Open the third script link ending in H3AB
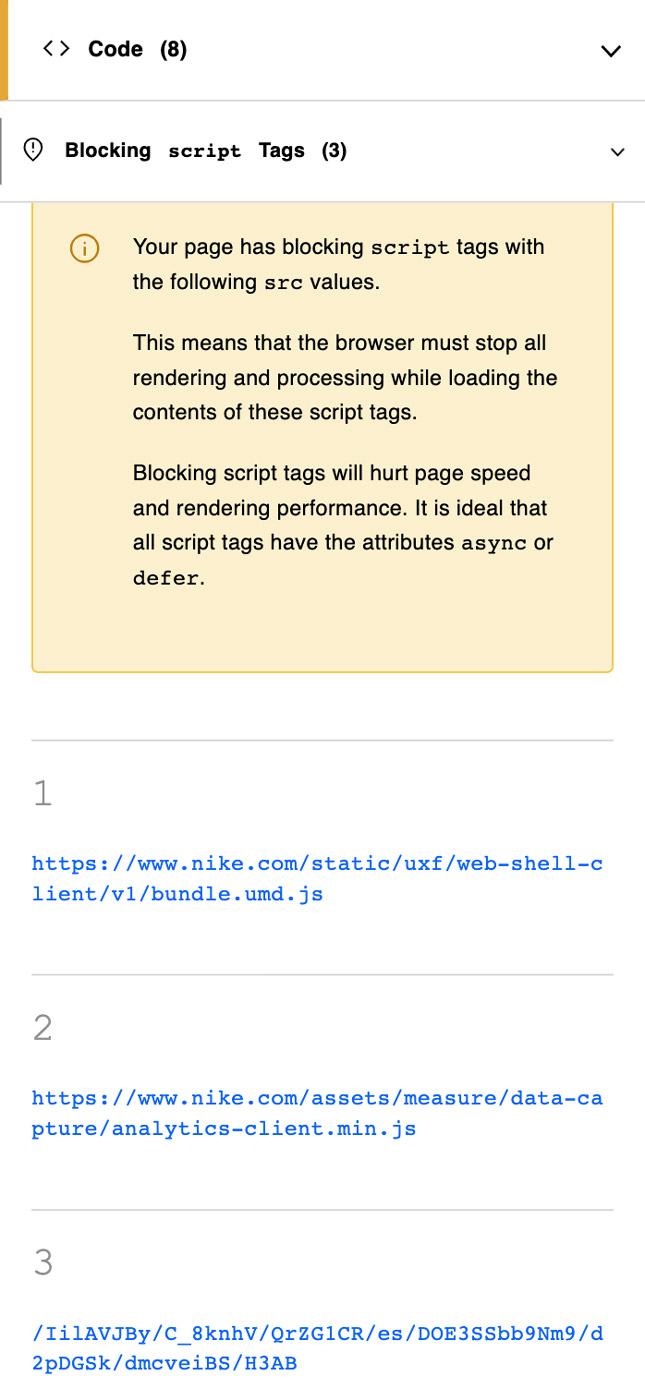The image size is (645, 1400). pyautogui.click(x=317, y=1348)
